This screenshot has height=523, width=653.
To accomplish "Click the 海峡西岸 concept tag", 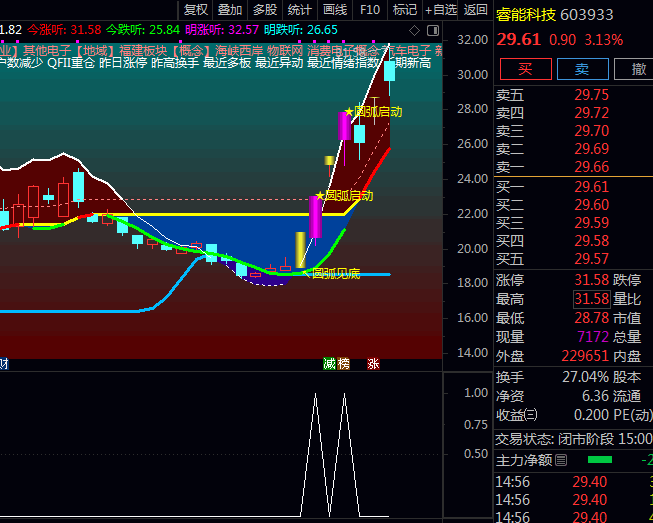I will pyautogui.click(x=239, y=51).
